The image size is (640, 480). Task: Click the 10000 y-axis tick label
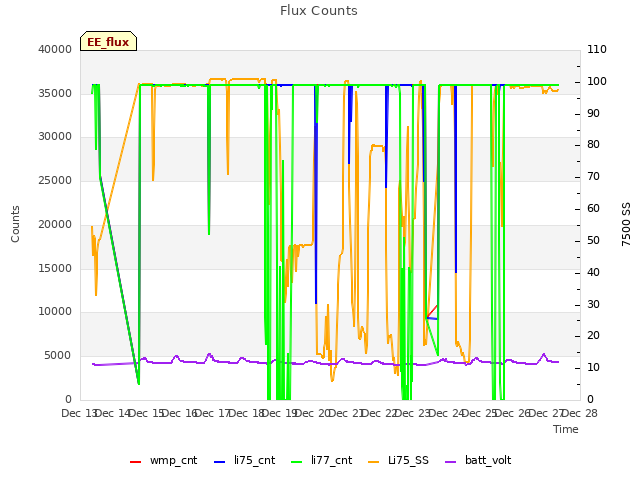55,312
